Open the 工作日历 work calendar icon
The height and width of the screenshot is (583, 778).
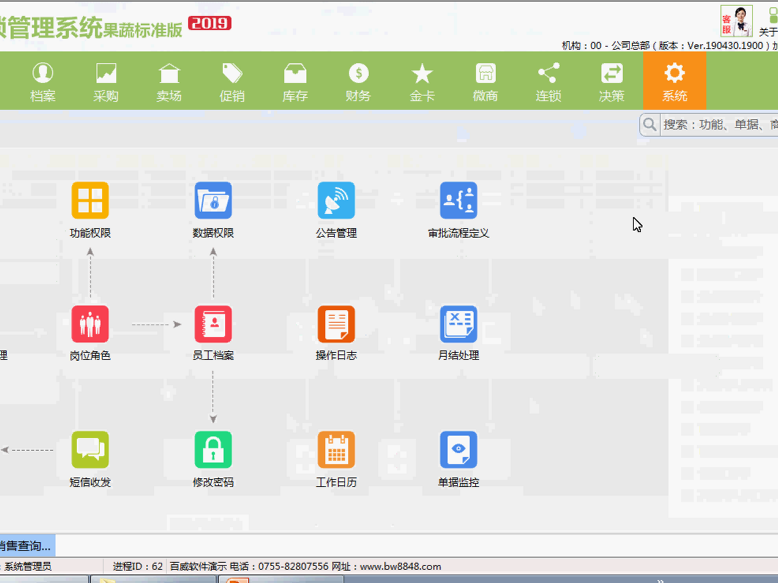pyautogui.click(x=336, y=450)
